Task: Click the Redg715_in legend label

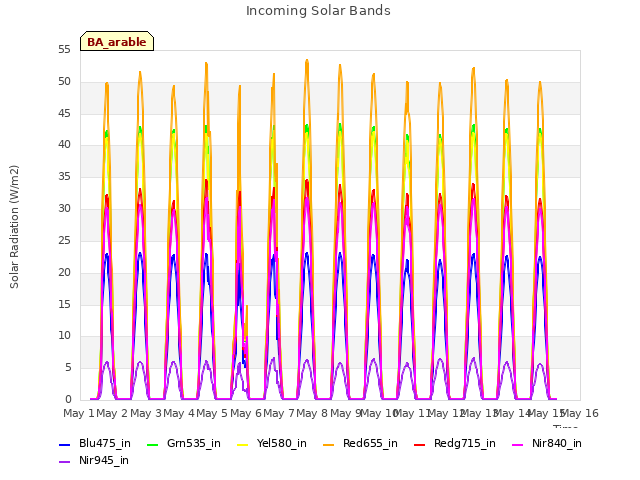Action: coord(465,443)
